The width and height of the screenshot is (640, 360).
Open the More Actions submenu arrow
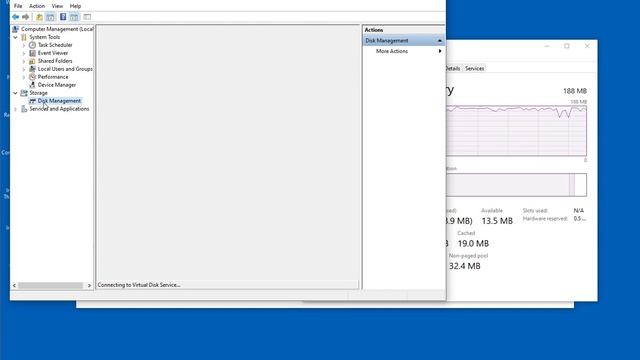[x=440, y=51]
